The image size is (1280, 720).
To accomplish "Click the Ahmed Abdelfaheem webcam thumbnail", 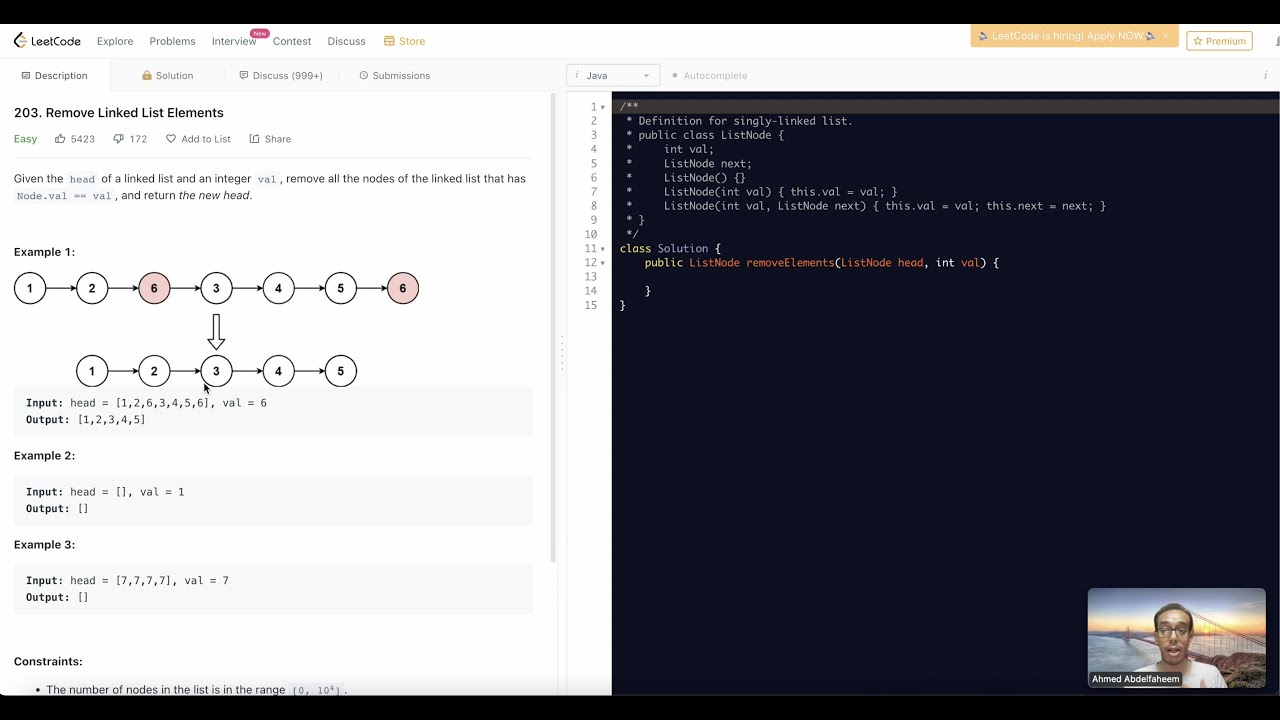I will coord(1176,638).
